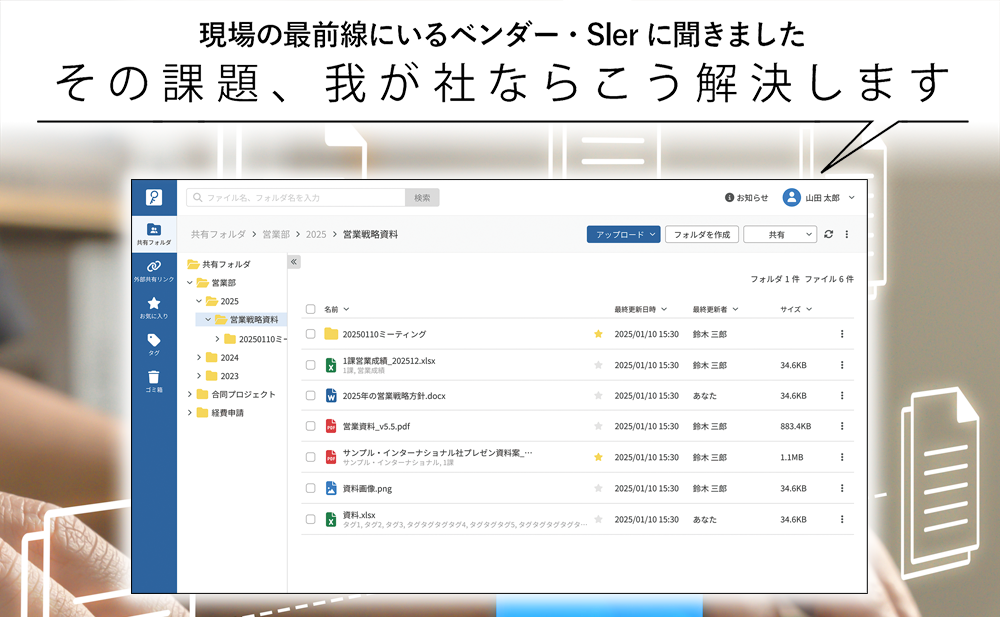1000x617 pixels.
Task: Toggle the select-all checkbox in the header
Action: tap(311, 309)
